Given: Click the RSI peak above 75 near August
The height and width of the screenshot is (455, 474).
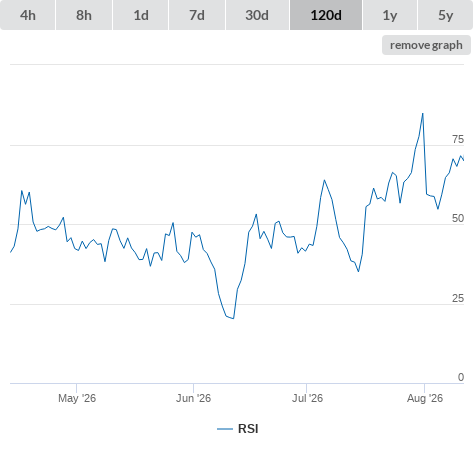Looking at the screenshot, I should point(423,114).
